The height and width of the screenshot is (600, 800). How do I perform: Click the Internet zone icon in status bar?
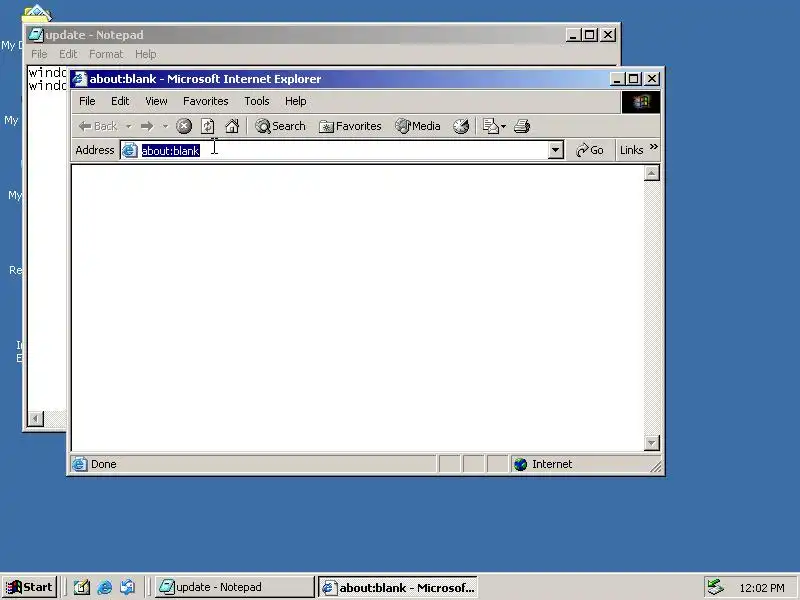(520, 464)
